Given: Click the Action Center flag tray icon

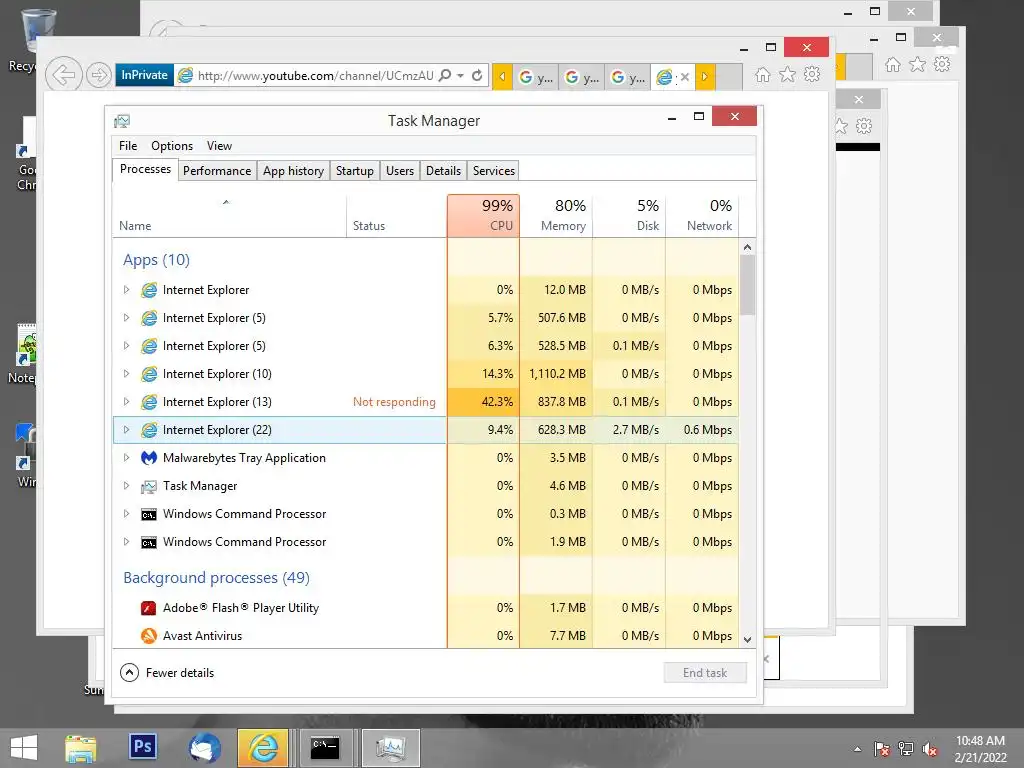Looking at the screenshot, I should 881,749.
